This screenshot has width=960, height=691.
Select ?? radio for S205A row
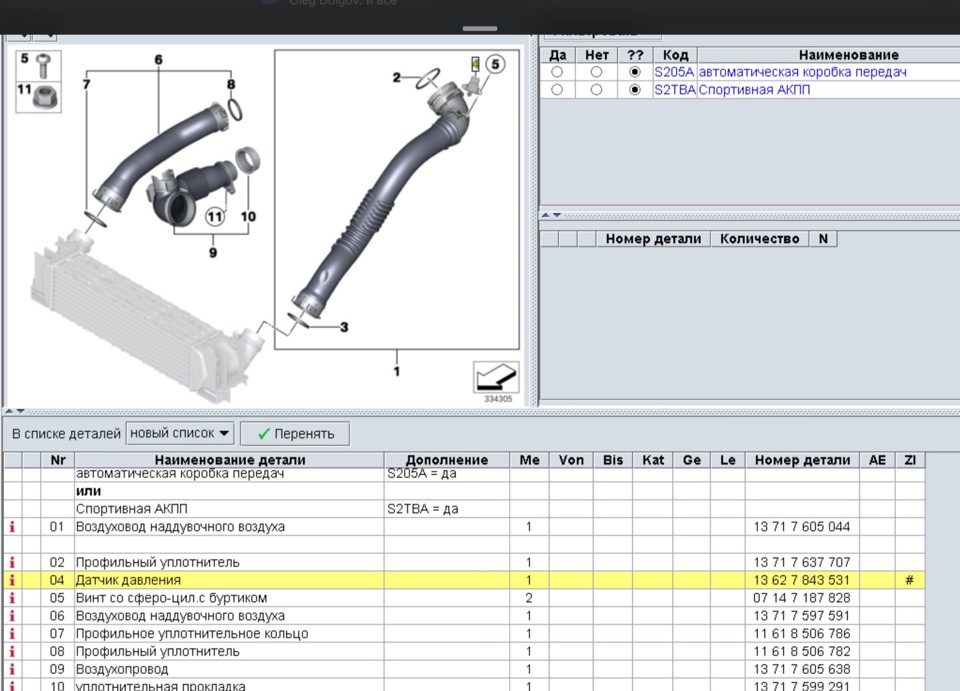point(635,73)
